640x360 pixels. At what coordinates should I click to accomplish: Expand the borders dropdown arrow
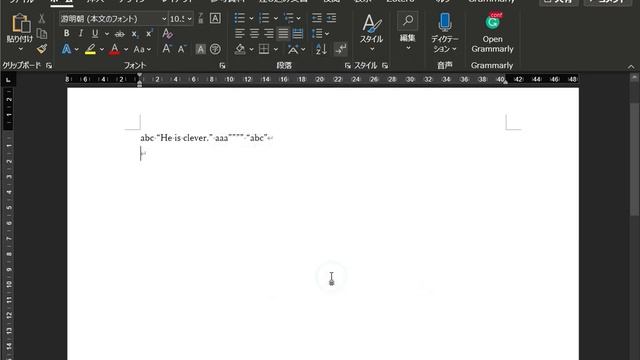(276, 49)
